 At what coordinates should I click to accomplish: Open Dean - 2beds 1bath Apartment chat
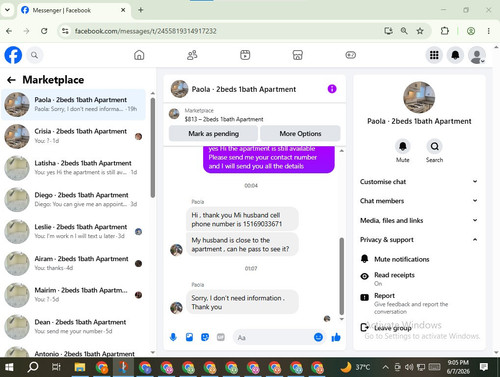pos(73,327)
